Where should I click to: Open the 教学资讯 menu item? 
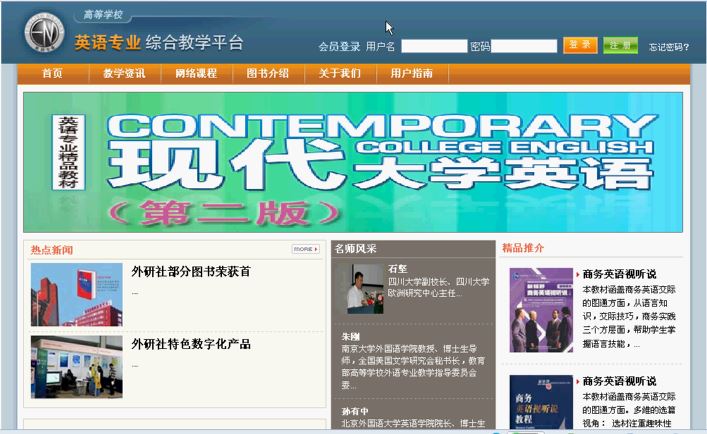coord(124,73)
